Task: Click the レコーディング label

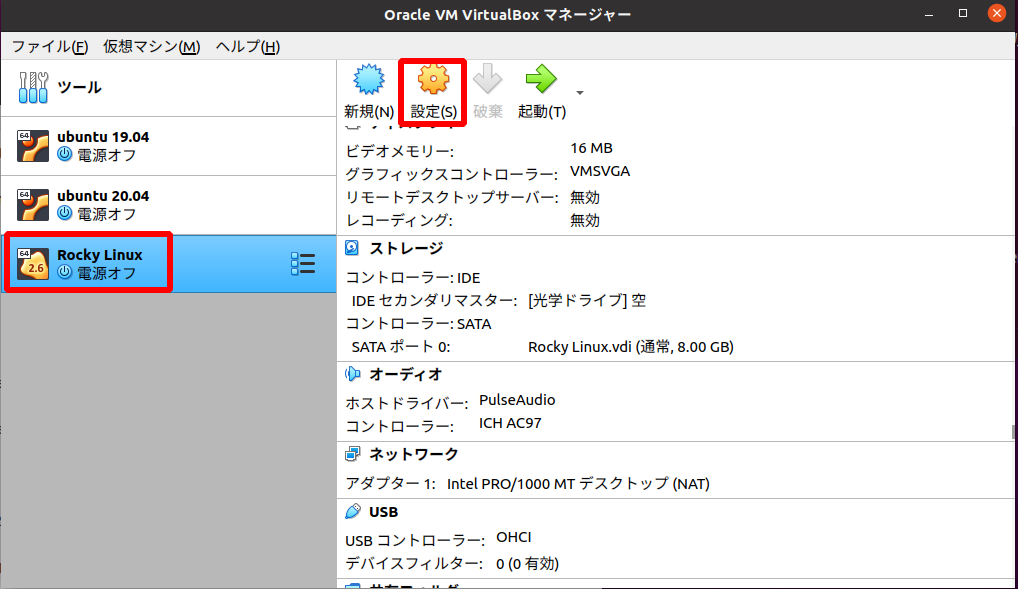Action: coord(399,221)
